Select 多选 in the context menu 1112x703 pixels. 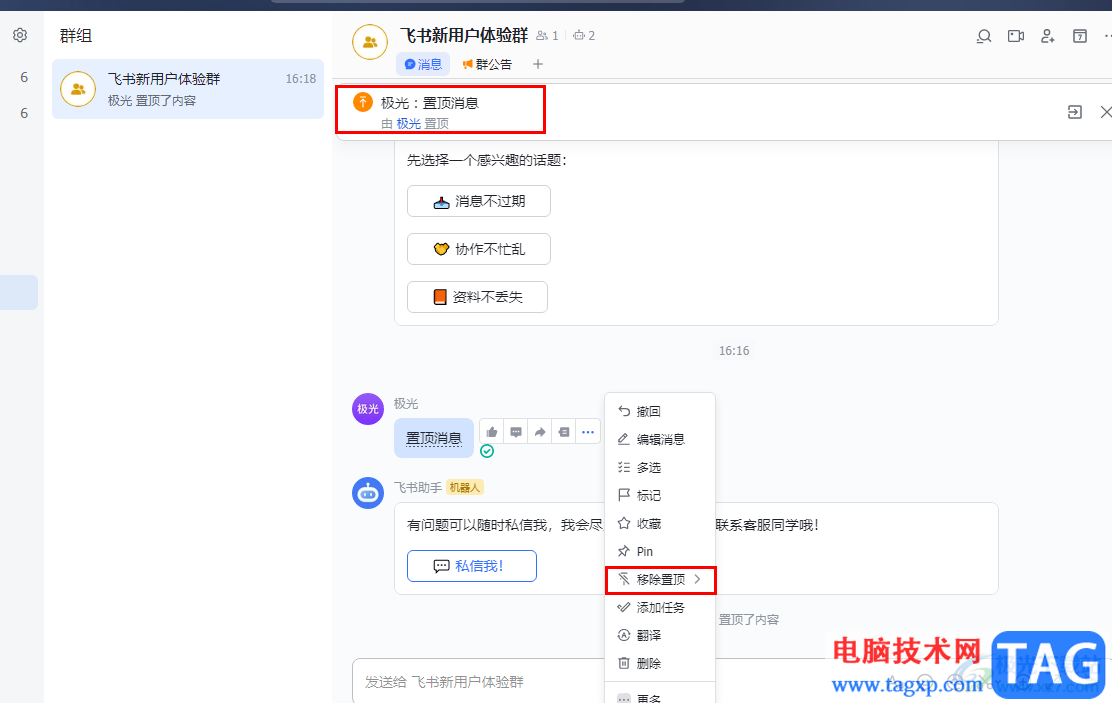coord(660,467)
